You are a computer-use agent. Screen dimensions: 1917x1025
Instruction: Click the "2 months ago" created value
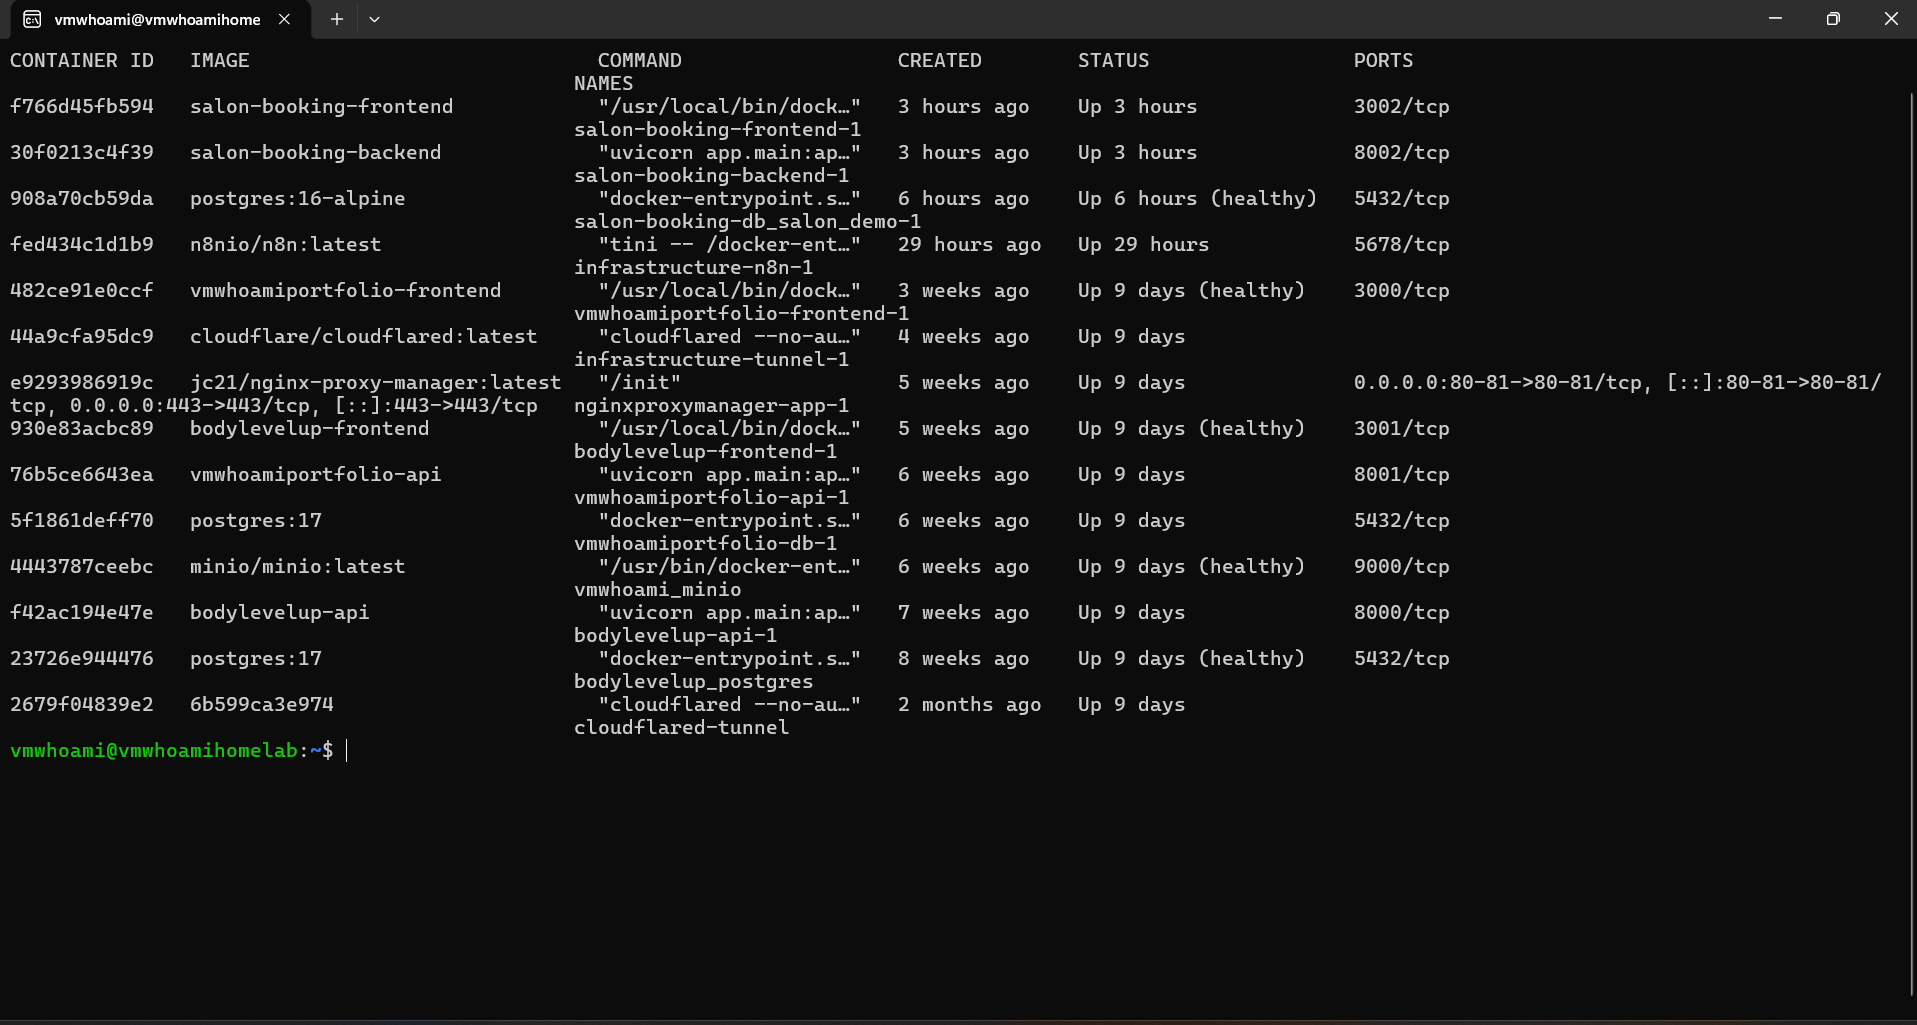click(969, 704)
